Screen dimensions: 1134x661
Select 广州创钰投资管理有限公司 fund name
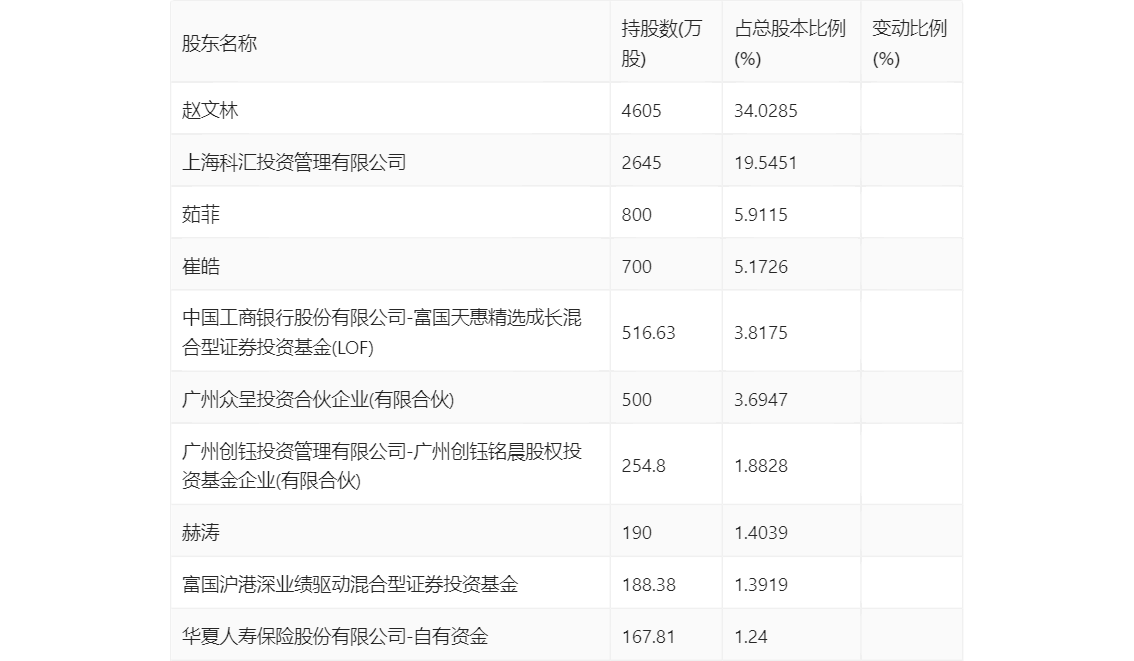tap(382, 466)
